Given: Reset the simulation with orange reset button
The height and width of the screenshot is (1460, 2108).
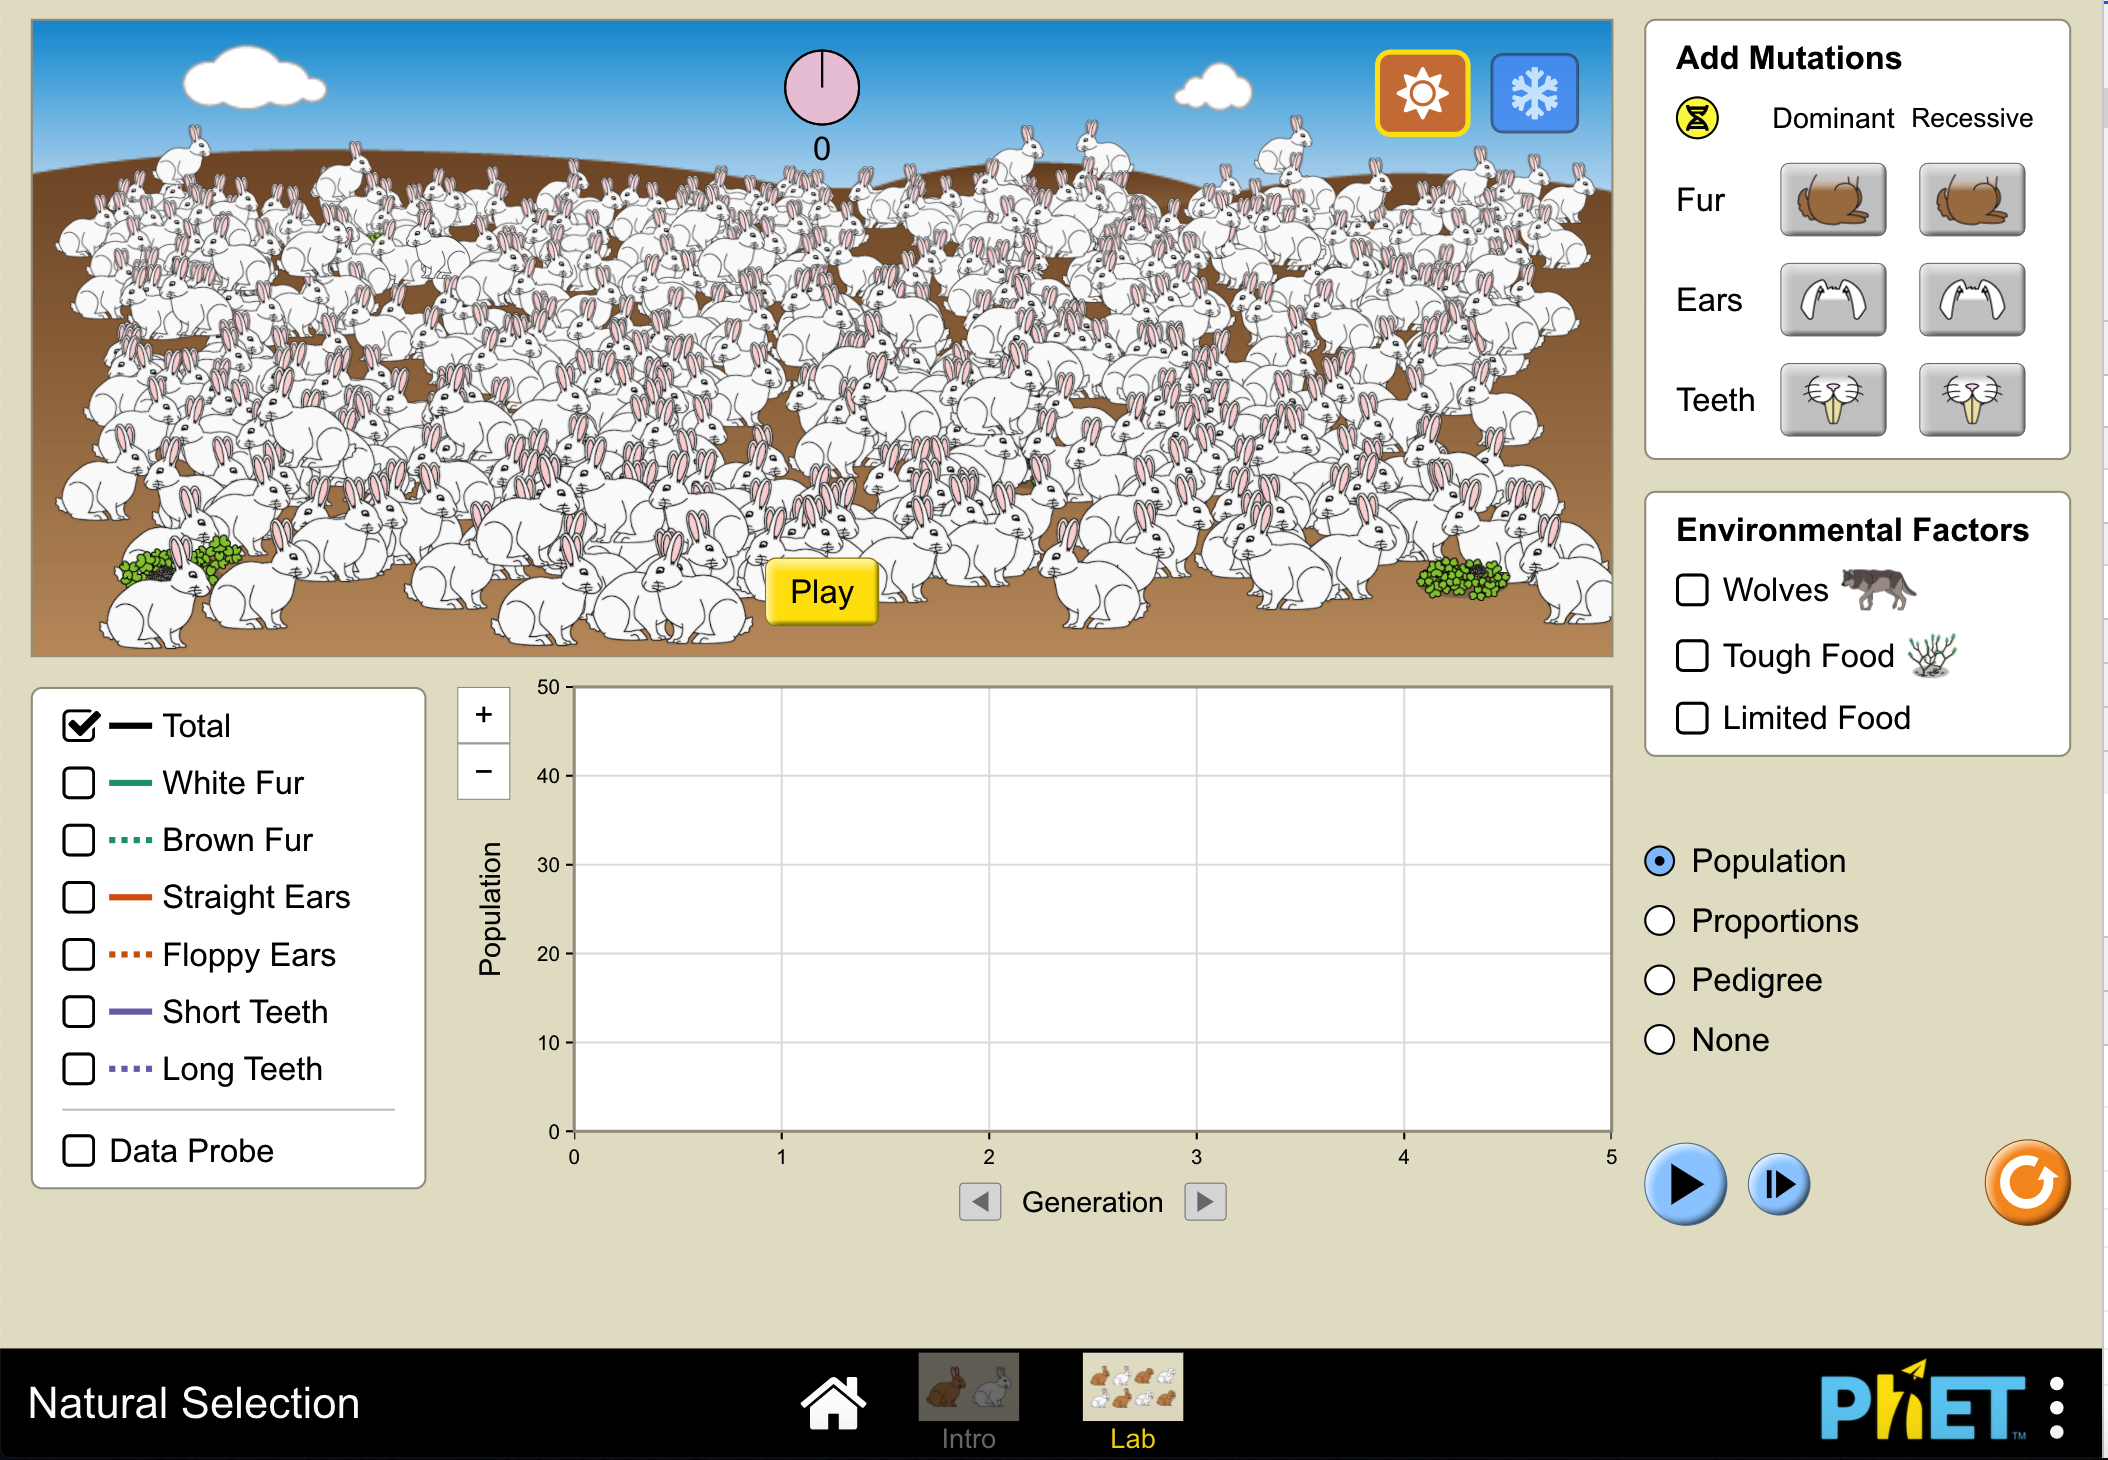Looking at the screenshot, I should [x=2026, y=1182].
